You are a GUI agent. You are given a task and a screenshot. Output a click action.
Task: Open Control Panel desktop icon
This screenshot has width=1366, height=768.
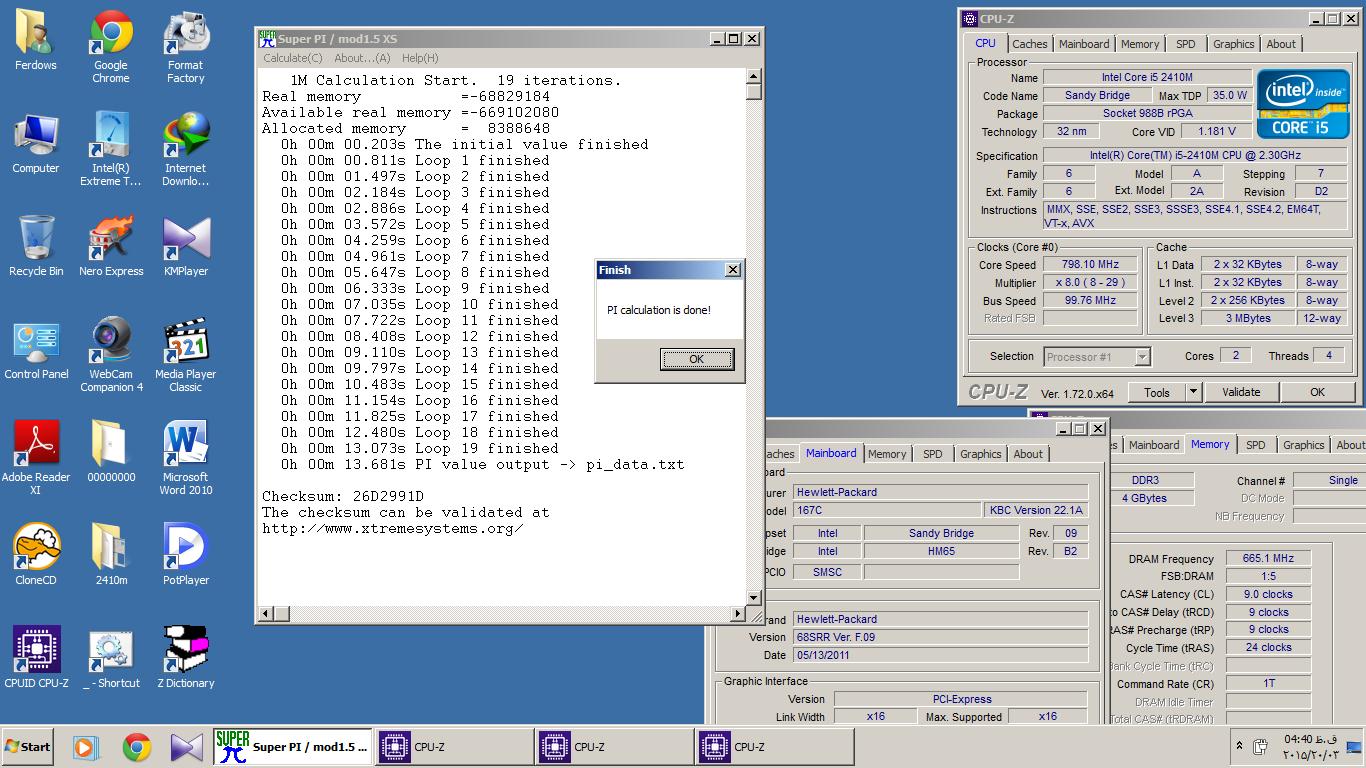click(36, 351)
